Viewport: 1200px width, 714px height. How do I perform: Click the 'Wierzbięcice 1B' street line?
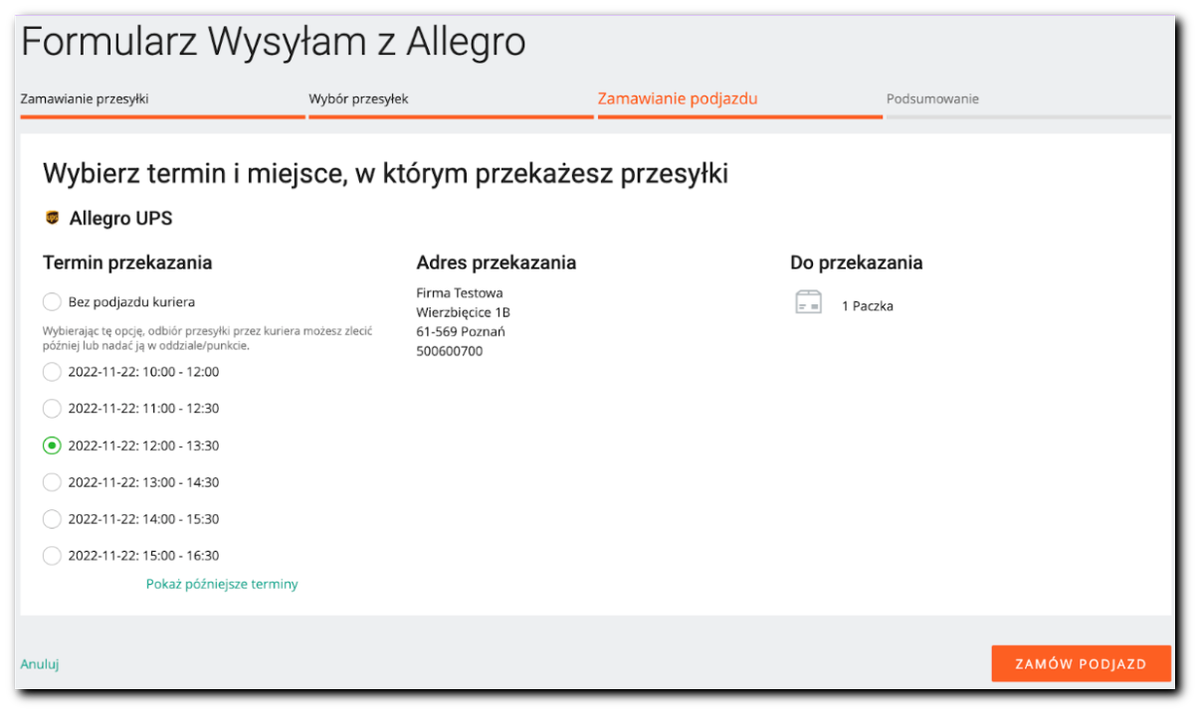click(463, 312)
